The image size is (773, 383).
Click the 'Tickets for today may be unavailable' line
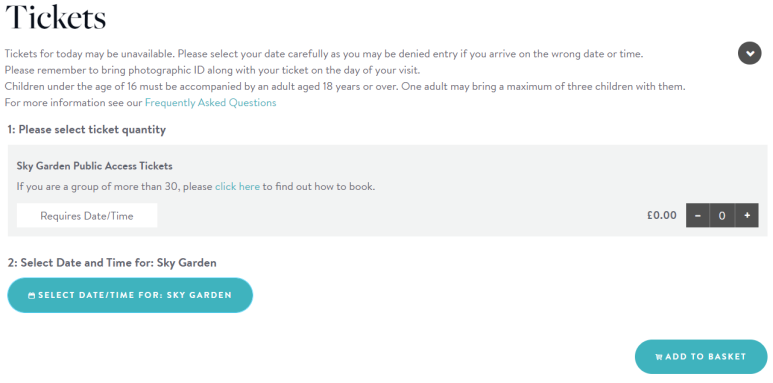pos(324,54)
